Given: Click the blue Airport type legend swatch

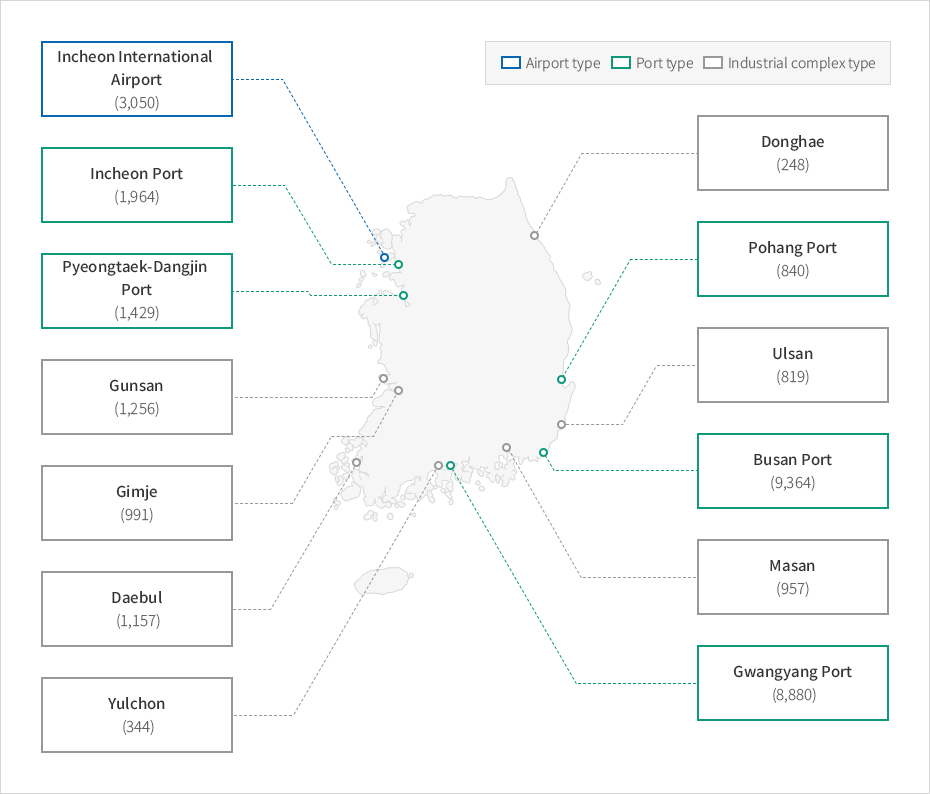Looking at the screenshot, I should tap(511, 63).
